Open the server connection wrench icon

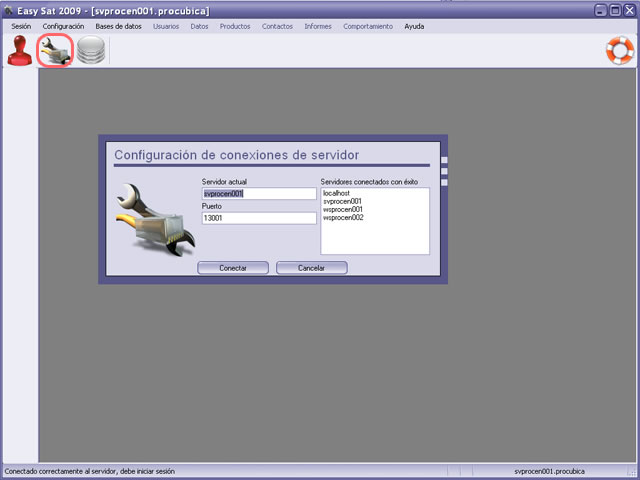[55, 50]
